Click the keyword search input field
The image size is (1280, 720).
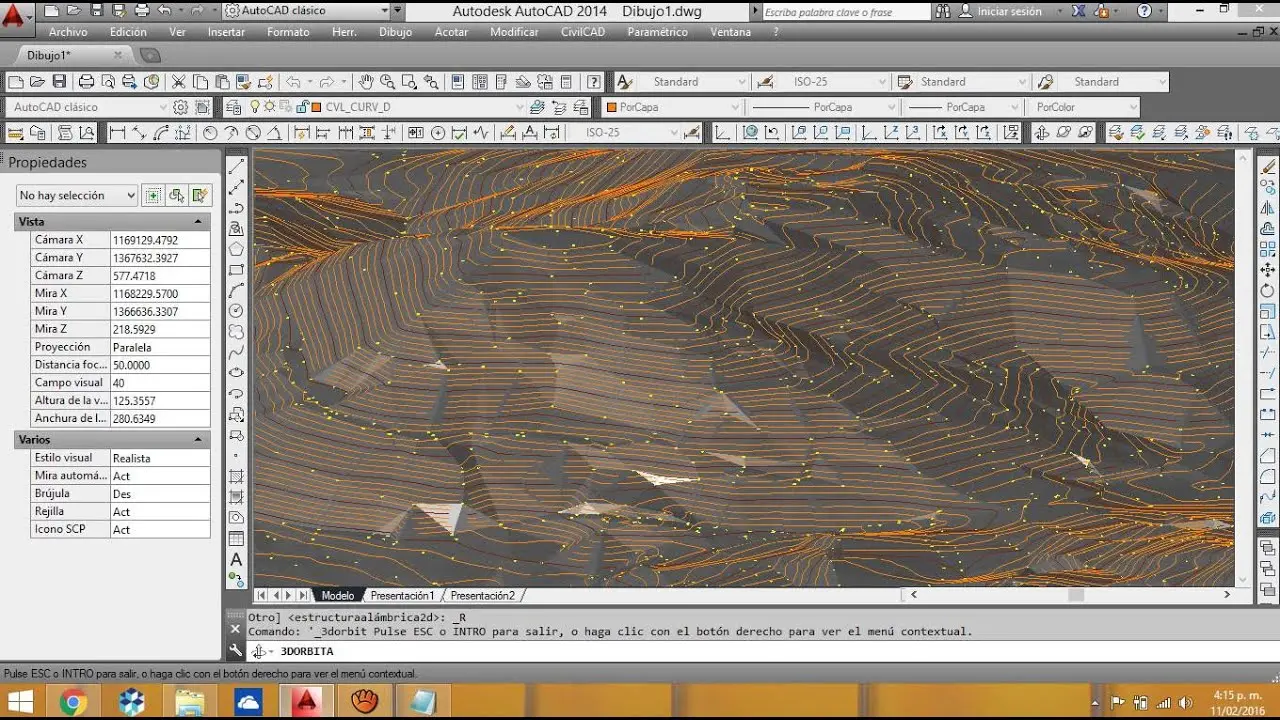[845, 12]
